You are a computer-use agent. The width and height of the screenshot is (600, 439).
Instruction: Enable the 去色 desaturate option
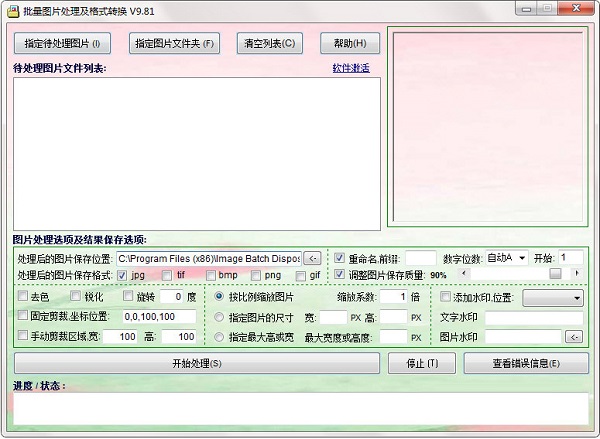pyautogui.click(x=23, y=296)
